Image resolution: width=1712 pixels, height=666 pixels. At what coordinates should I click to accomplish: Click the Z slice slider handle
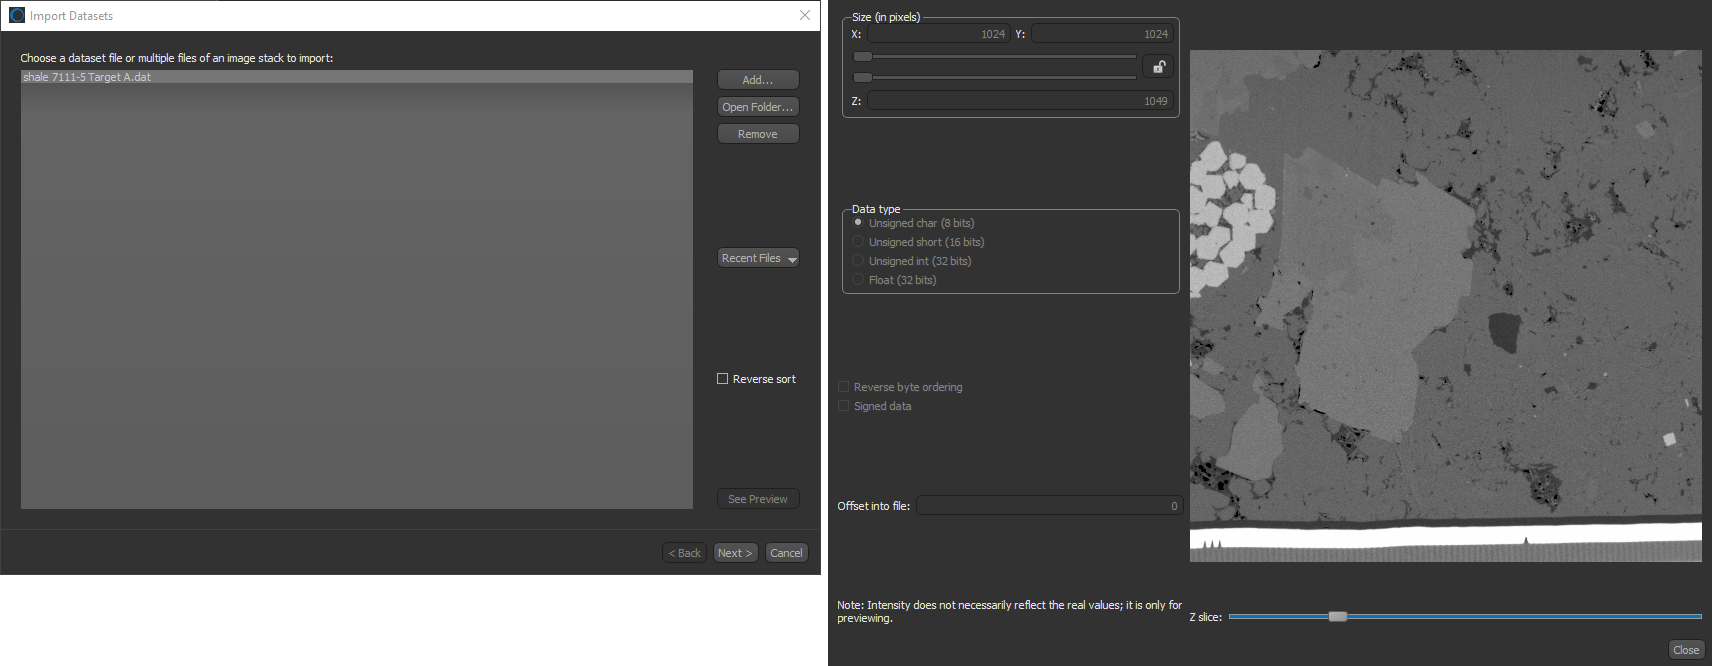1337,617
